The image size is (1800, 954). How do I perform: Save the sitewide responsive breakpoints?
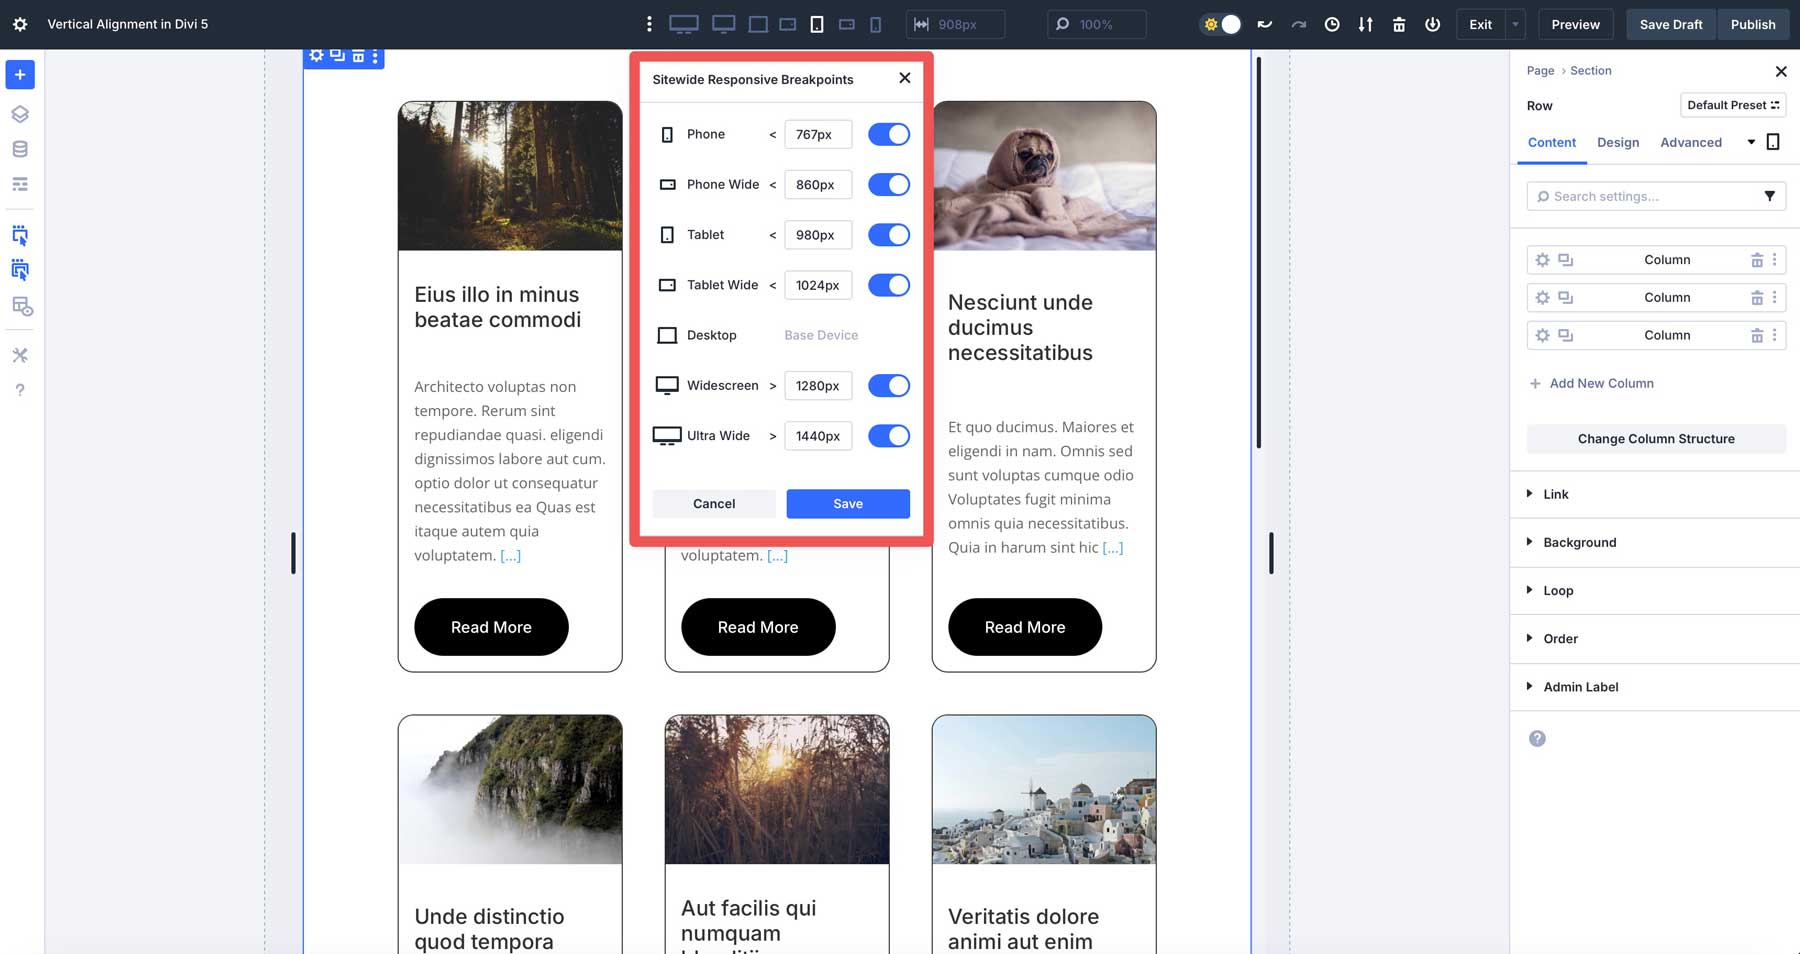point(847,503)
